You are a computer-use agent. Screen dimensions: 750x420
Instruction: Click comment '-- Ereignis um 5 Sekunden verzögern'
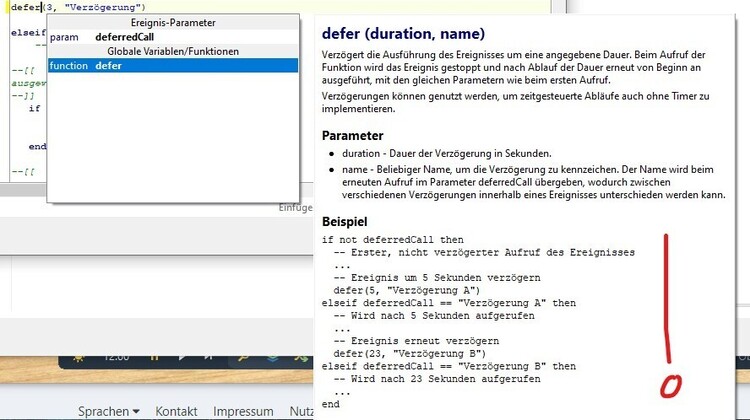(437, 277)
